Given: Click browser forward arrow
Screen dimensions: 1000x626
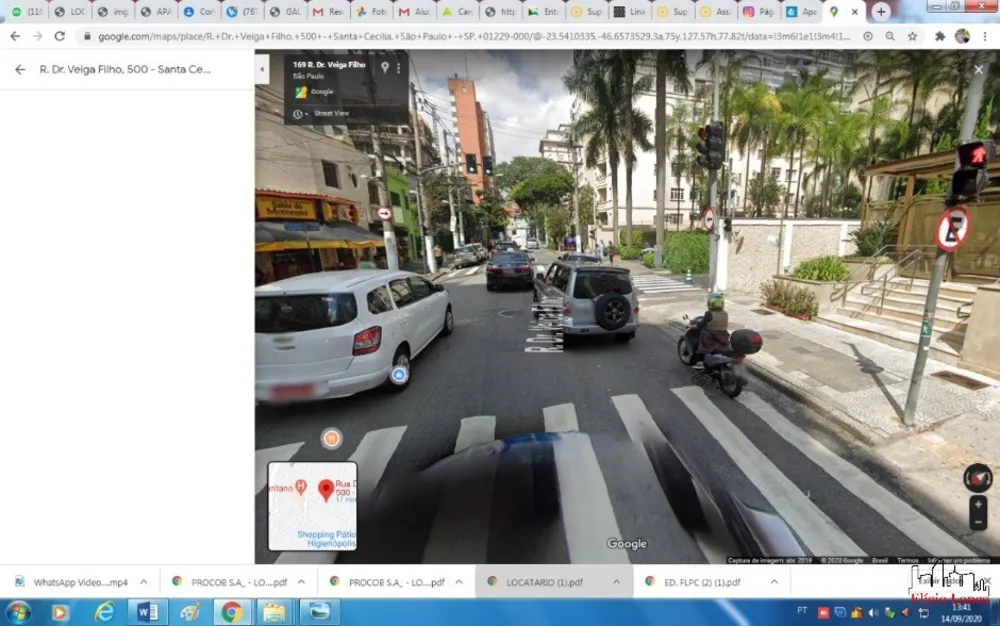Looking at the screenshot, I should point(38,37).
